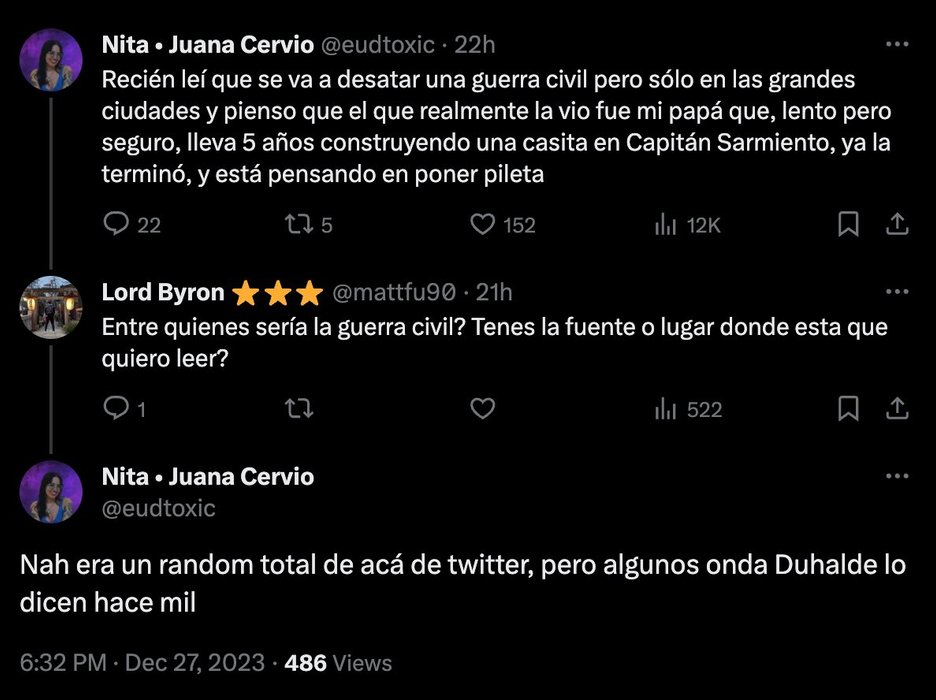This screenshot has height=700, width=936.
Task: Share the first tweet by Nita
Action: point(897,225)
